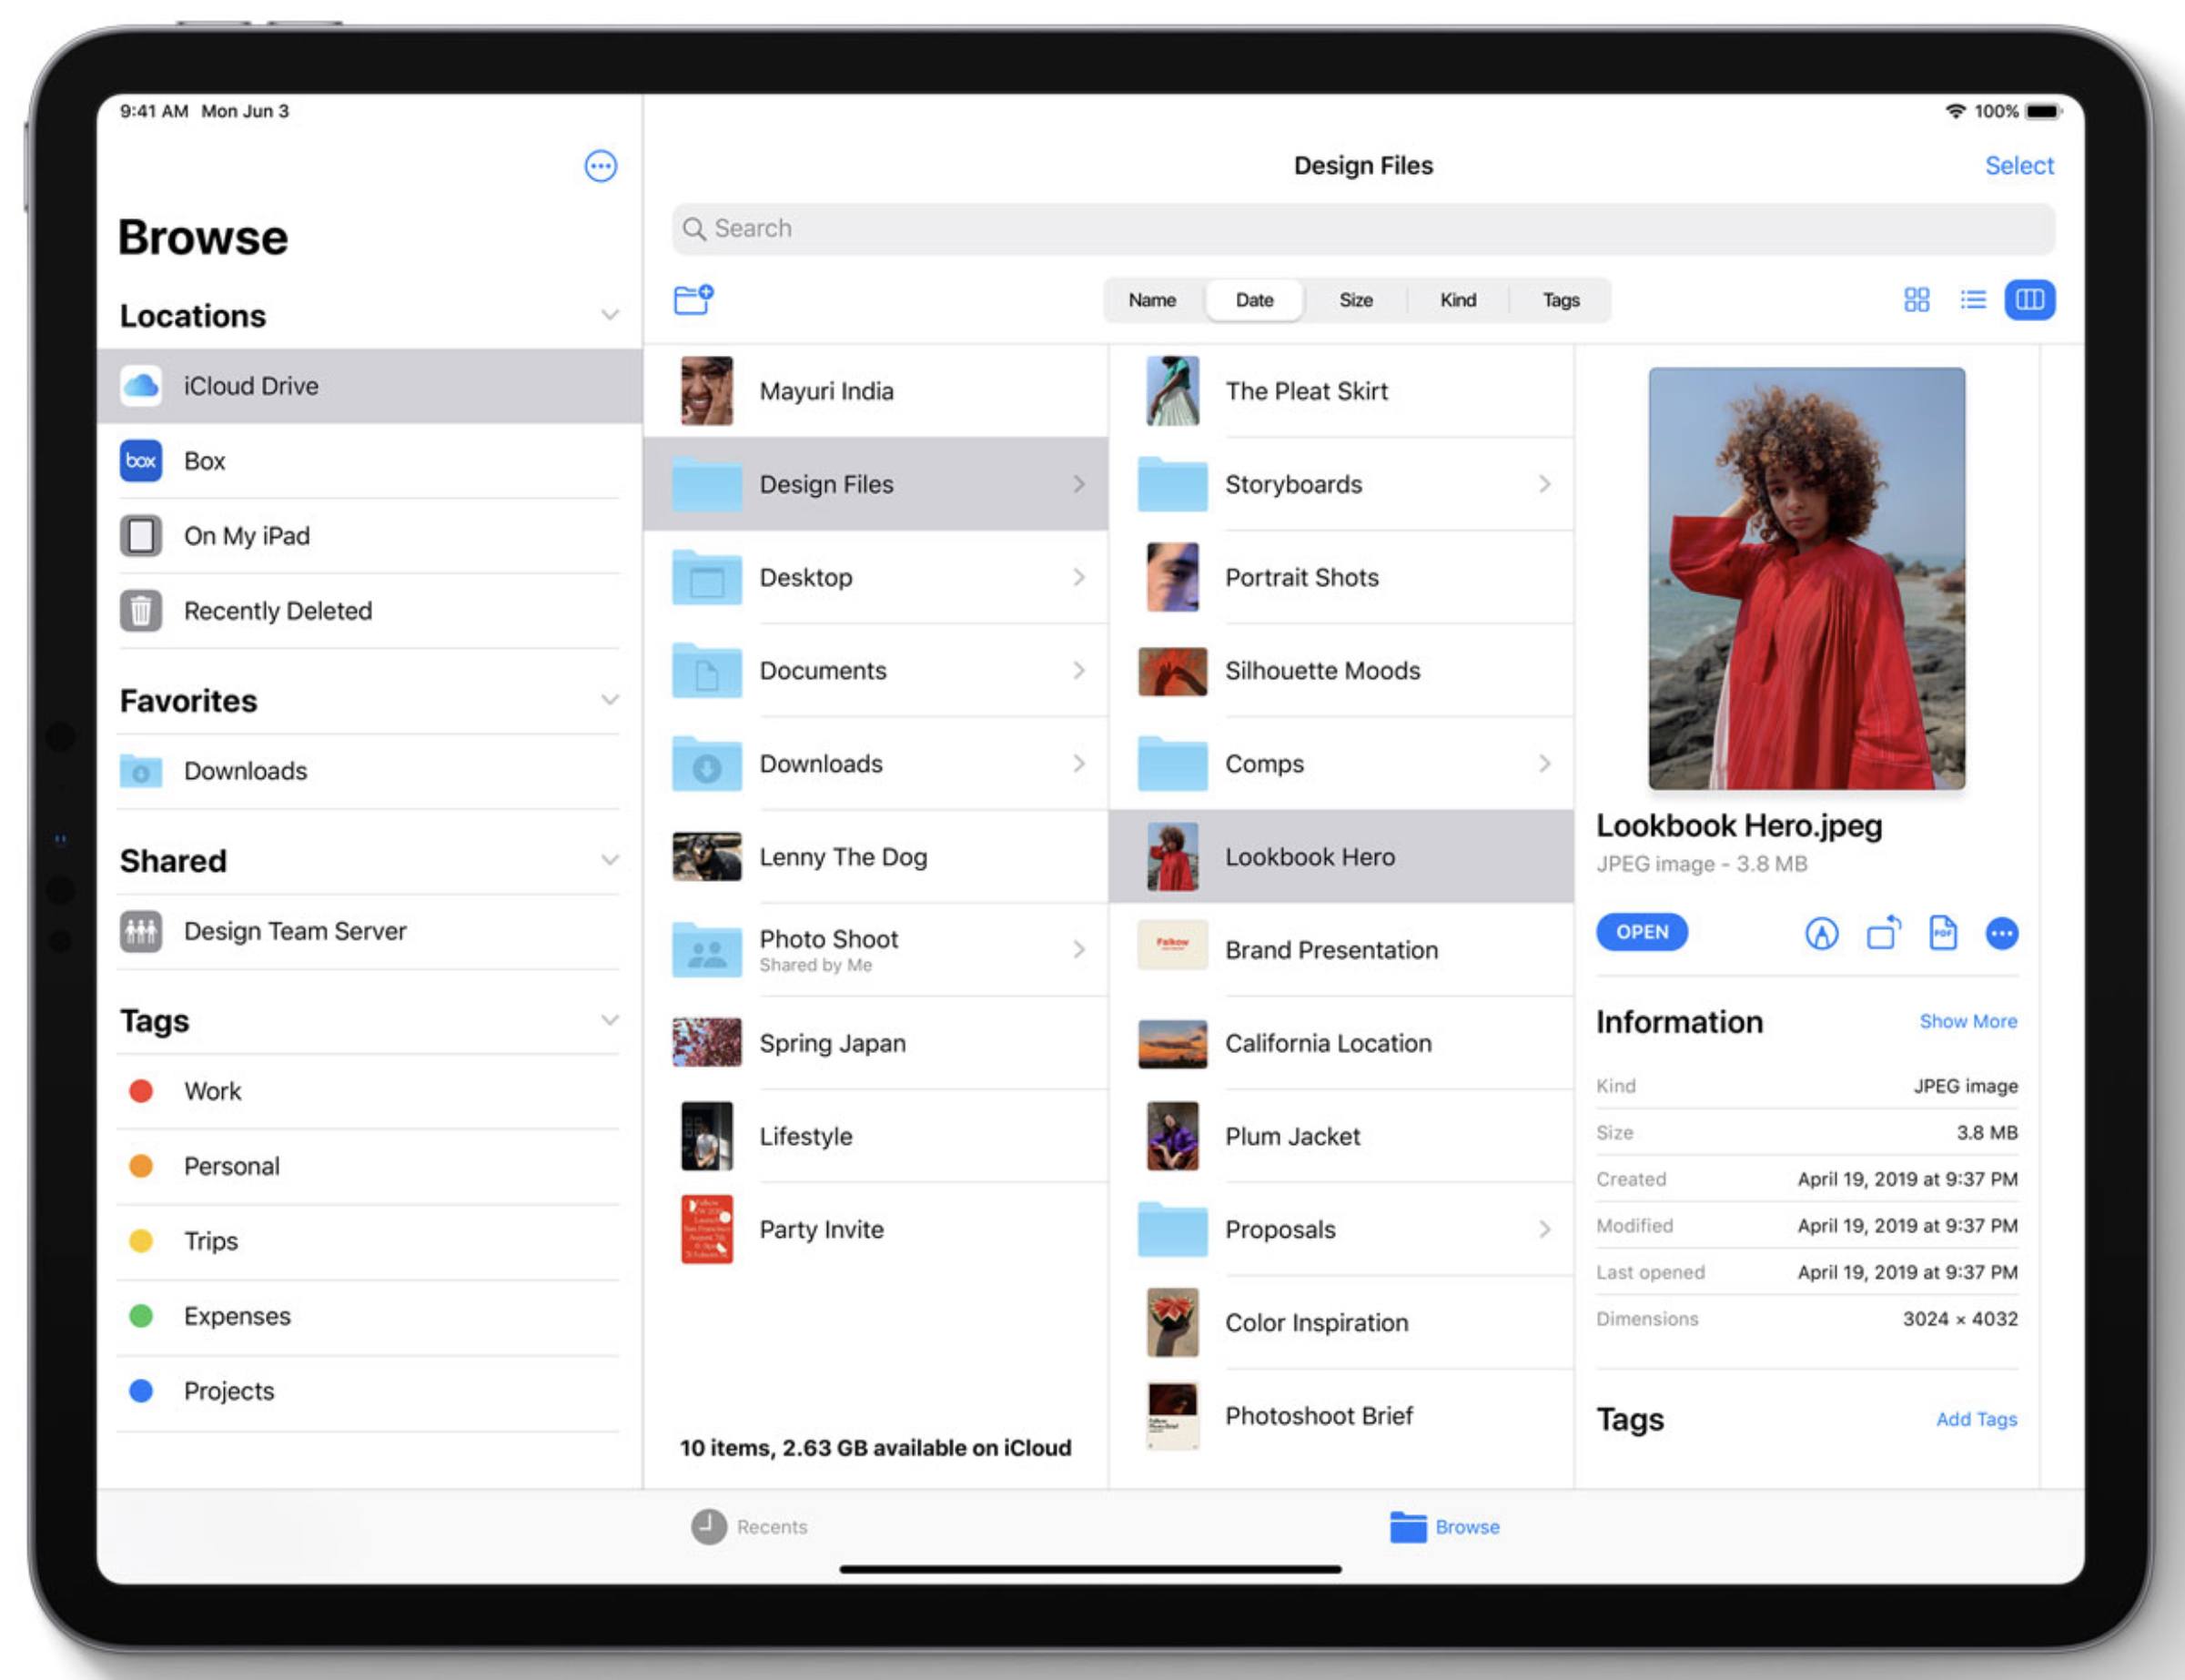
Task: Collapse the Locations section
Action: coord(611,315)
